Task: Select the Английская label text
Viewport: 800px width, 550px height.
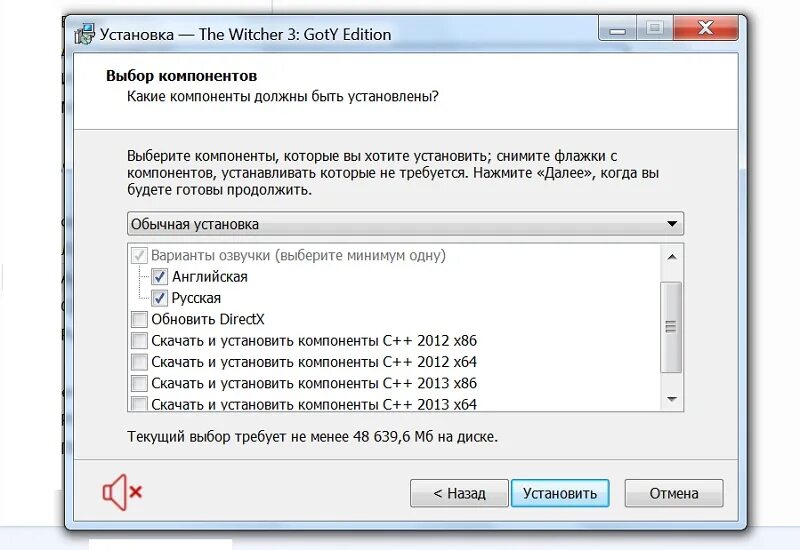Action: click(210, 277)
